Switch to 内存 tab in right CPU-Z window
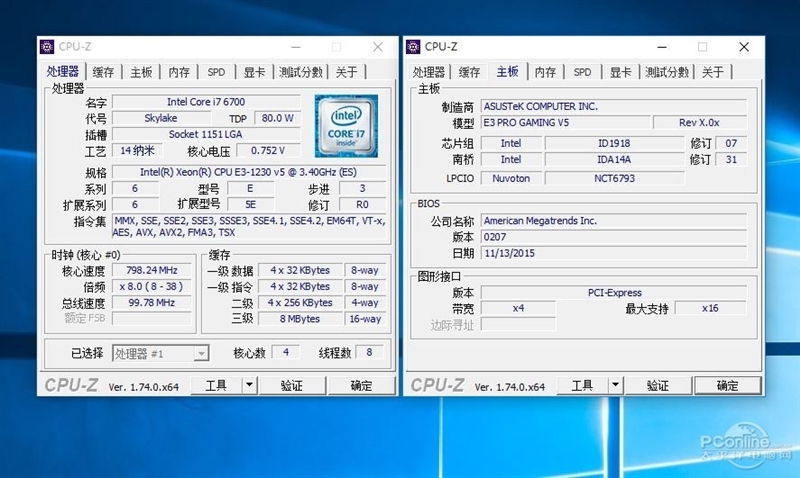Screen dimensions: 800x478 [x=545, y=72]
